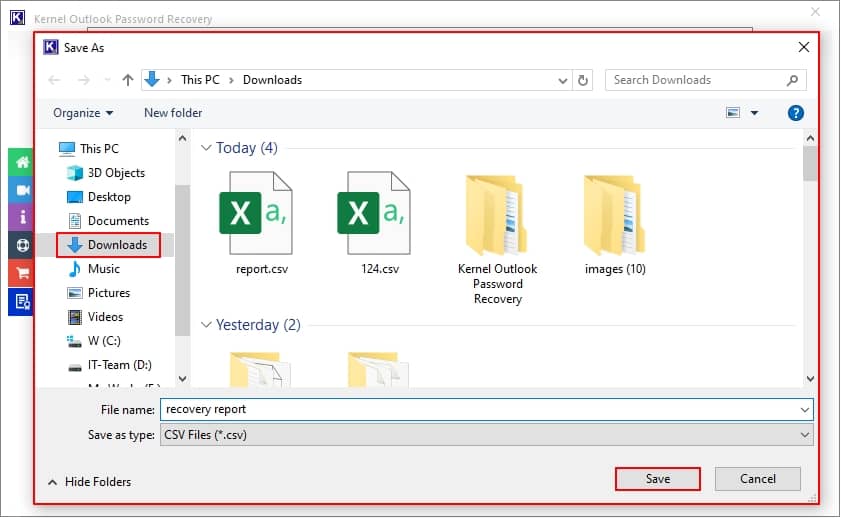841x518 pixels.
Task: Click the search magnifier icon
Action: click(792, 80)
